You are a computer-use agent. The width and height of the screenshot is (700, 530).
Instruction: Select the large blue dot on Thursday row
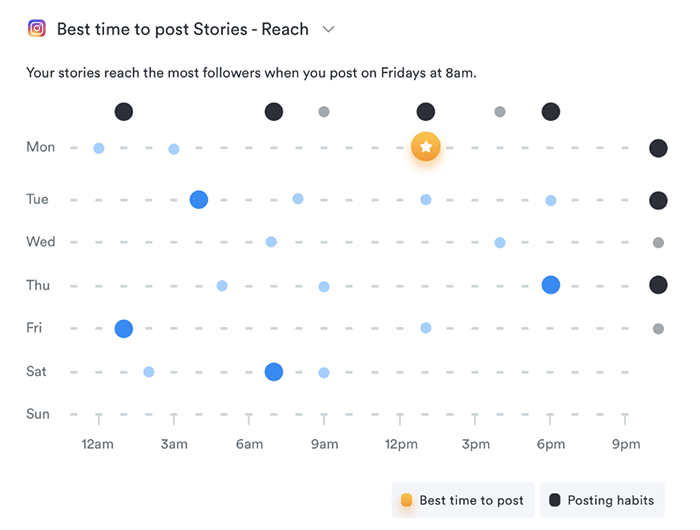[x=551, y=285]
